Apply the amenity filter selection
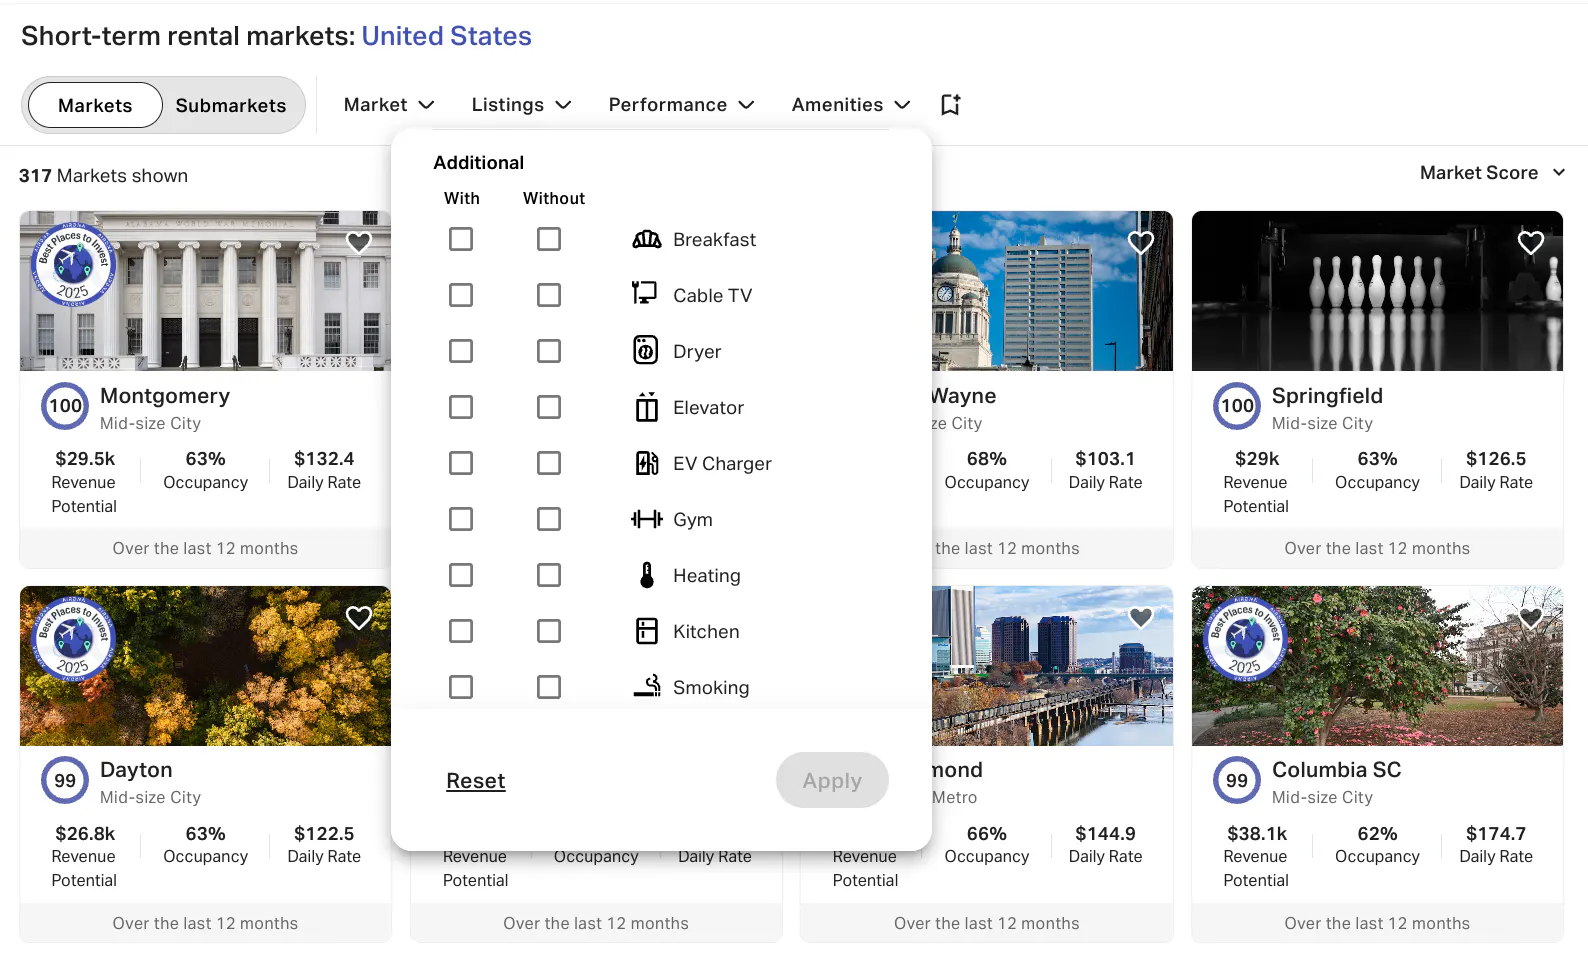This screenshot has height=958, width=1588. tap(832, 780)
